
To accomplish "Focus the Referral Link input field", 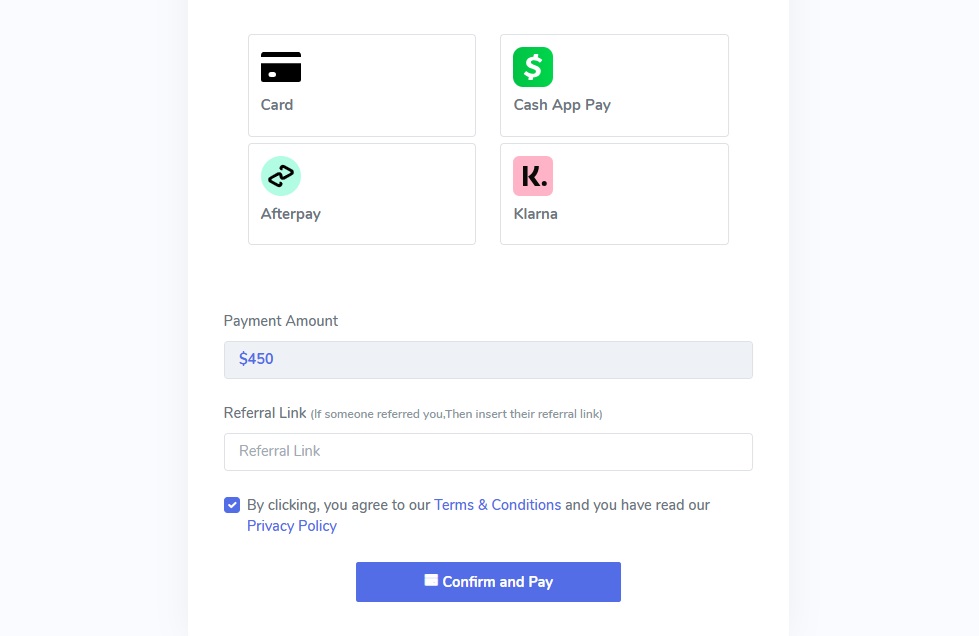I will (x=488, y=451).
